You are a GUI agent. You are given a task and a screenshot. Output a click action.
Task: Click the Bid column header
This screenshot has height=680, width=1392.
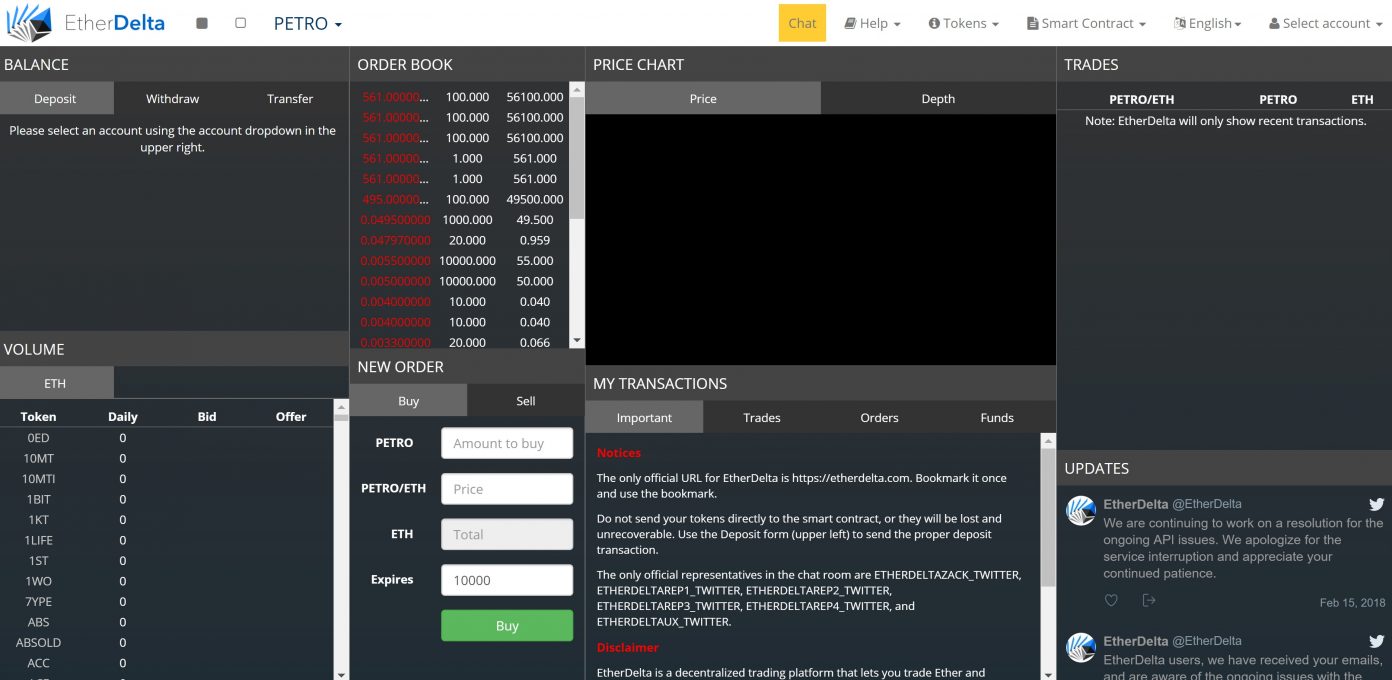pyautogui.click(x=207, y=416)
